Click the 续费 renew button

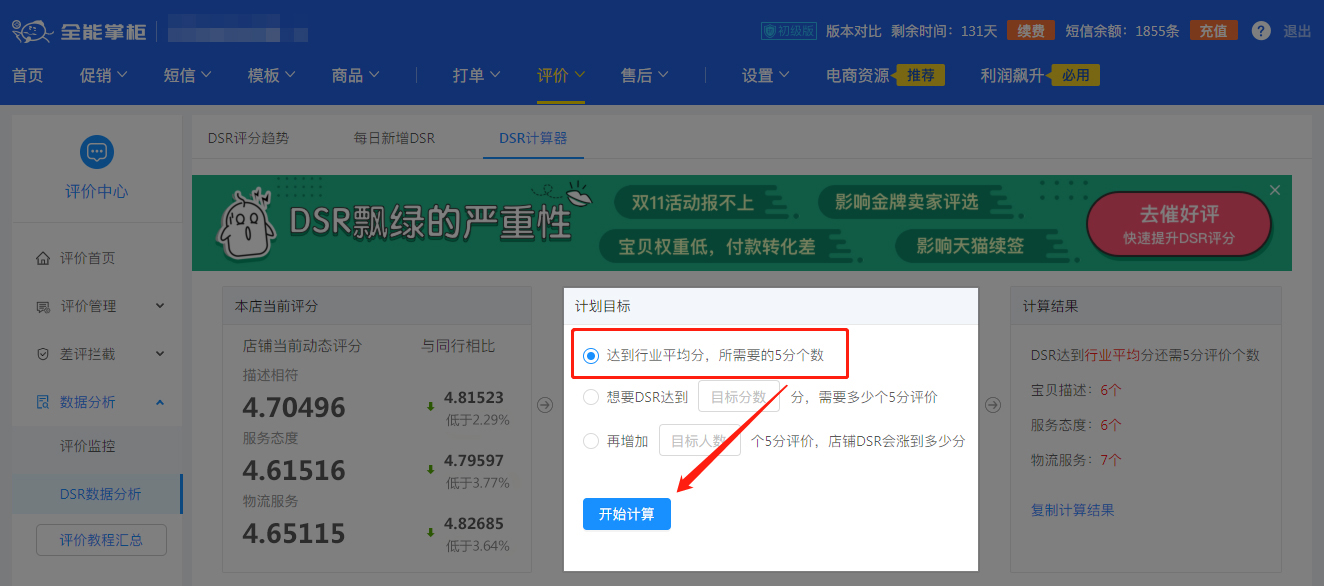tap(1031, 31)
